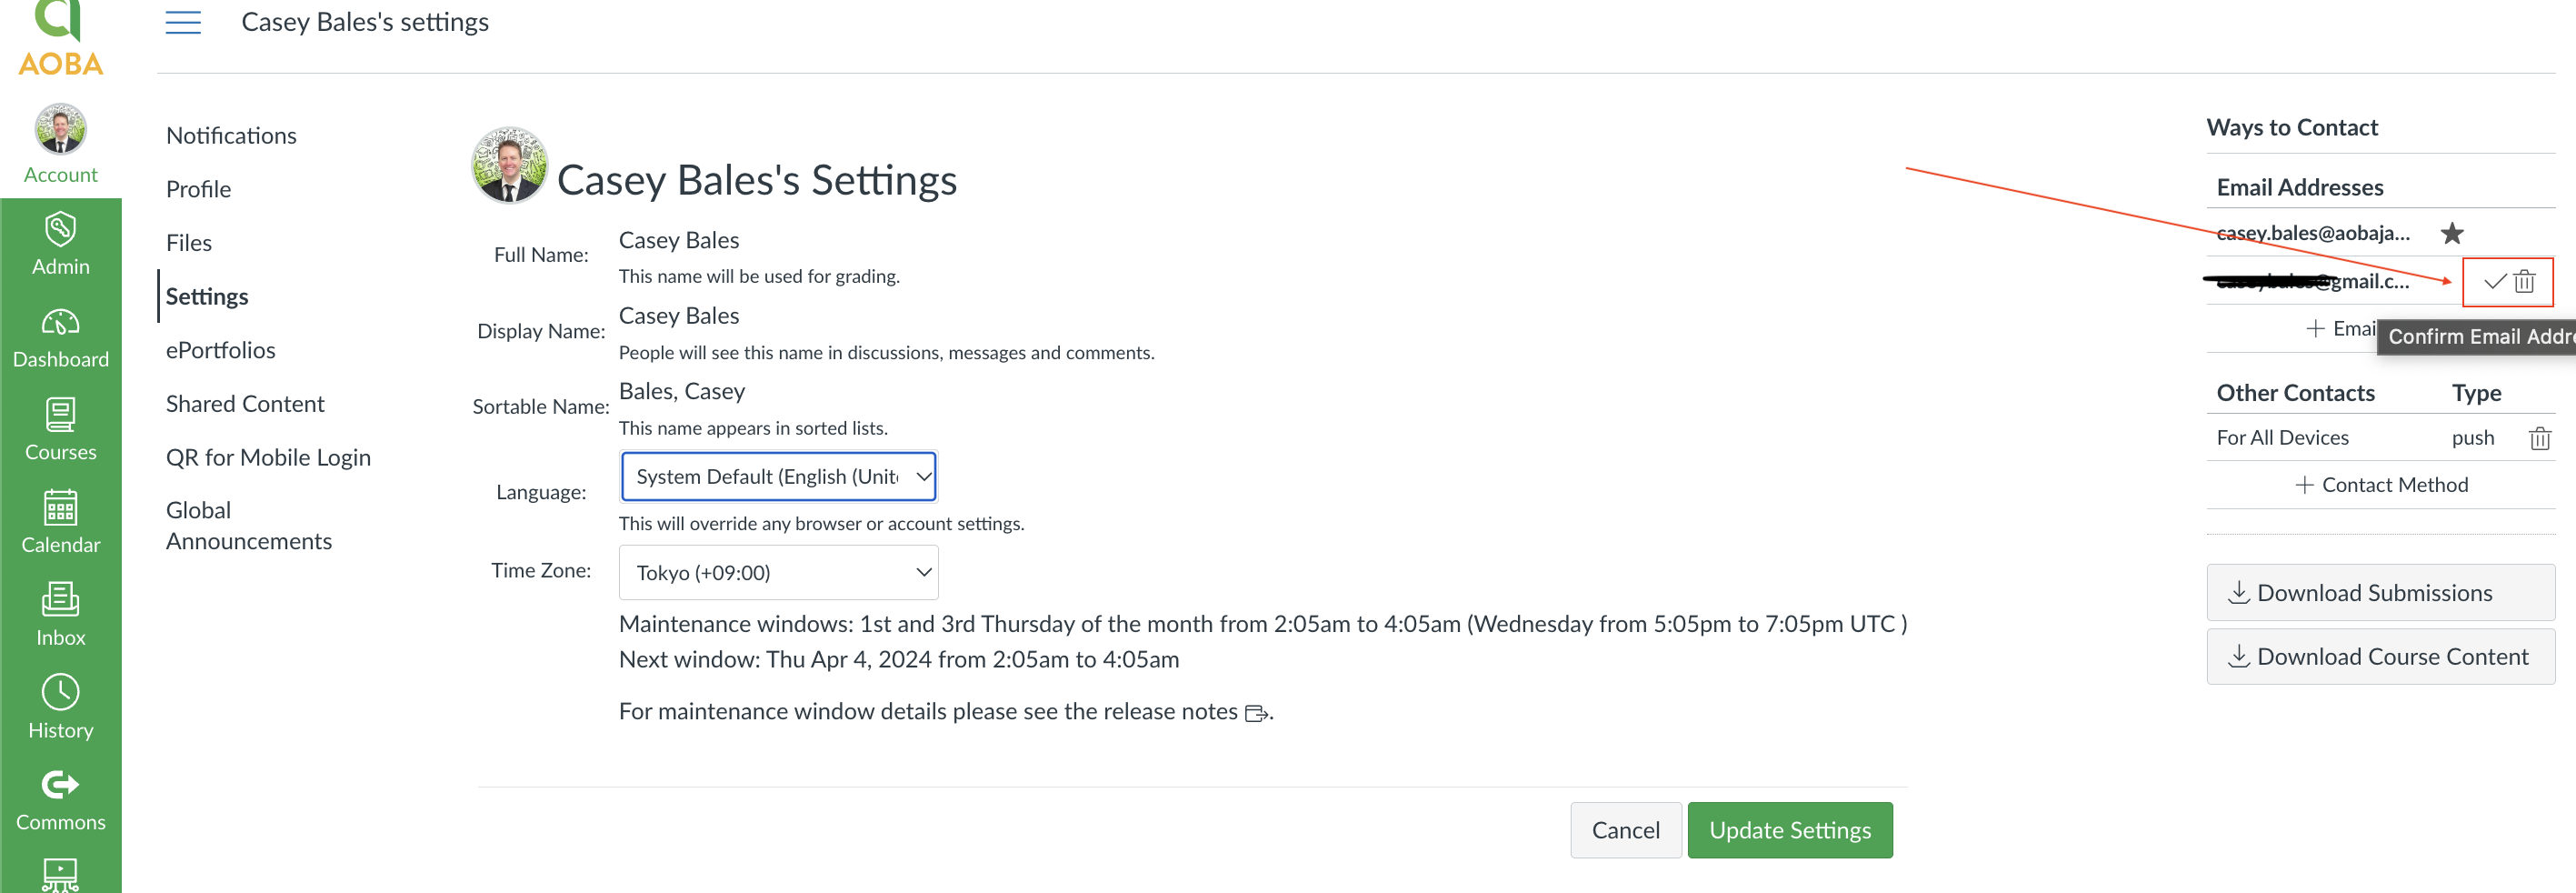The height and width of the screenshot is (893, 2576).
Task: Open the hamburger navigation menu
Action: coord(183,22)
